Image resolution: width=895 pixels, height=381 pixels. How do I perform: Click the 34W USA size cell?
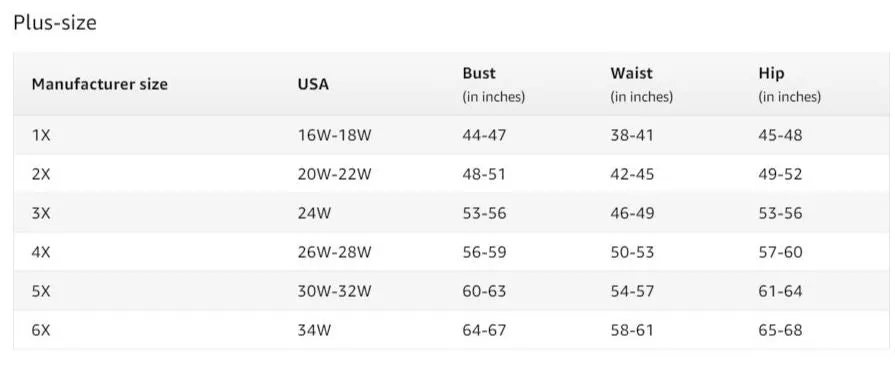[x=314, y=330]
